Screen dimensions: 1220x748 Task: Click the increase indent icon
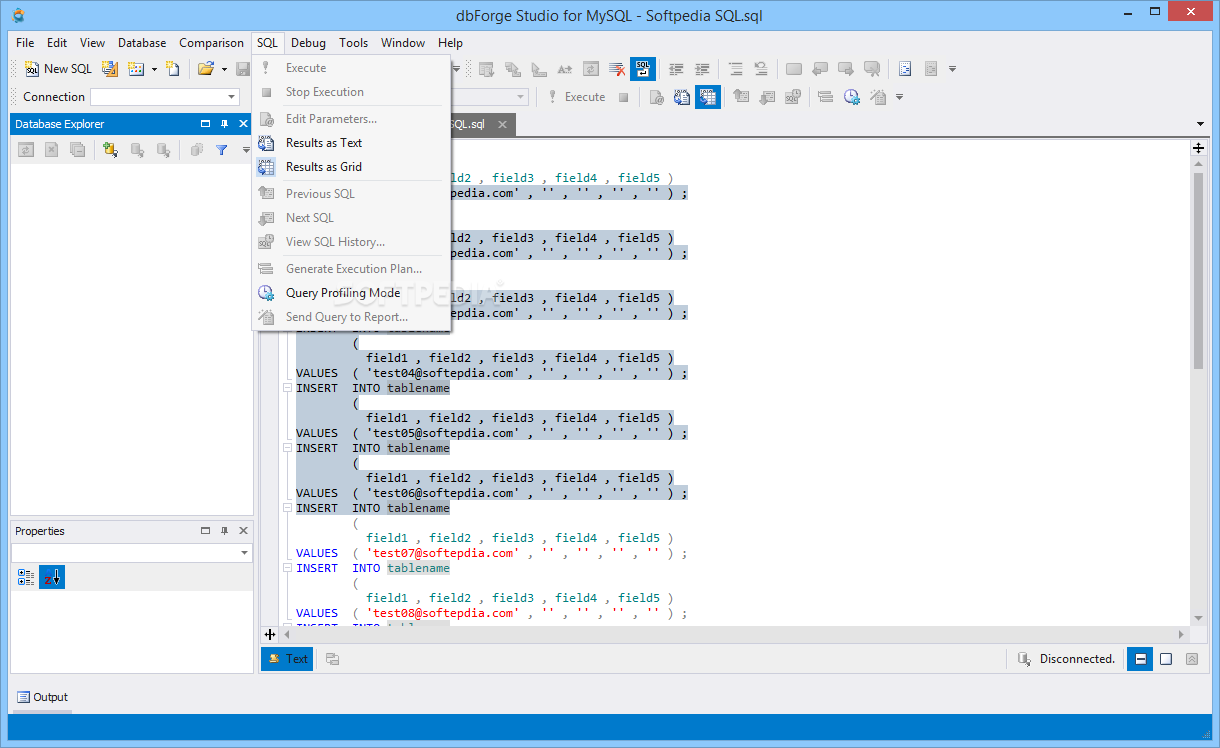pos(702,69)
